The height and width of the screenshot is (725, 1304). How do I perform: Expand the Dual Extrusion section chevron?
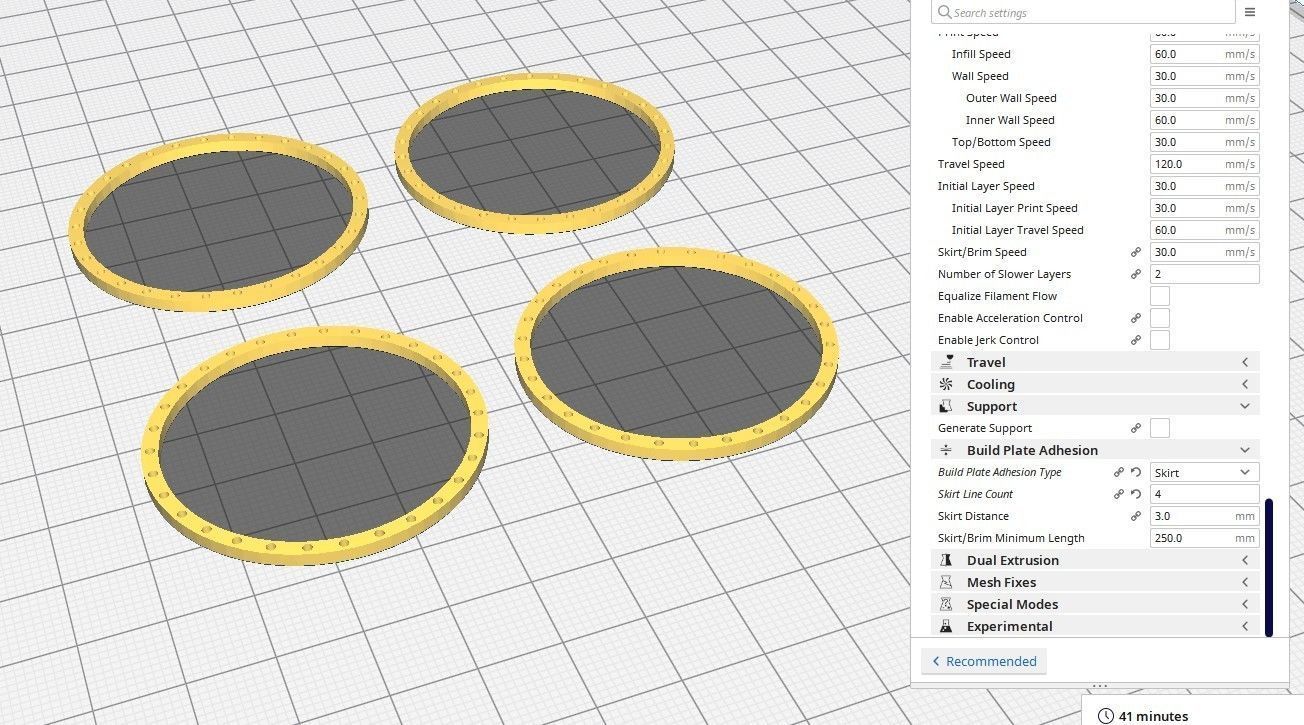(1245, 560)
